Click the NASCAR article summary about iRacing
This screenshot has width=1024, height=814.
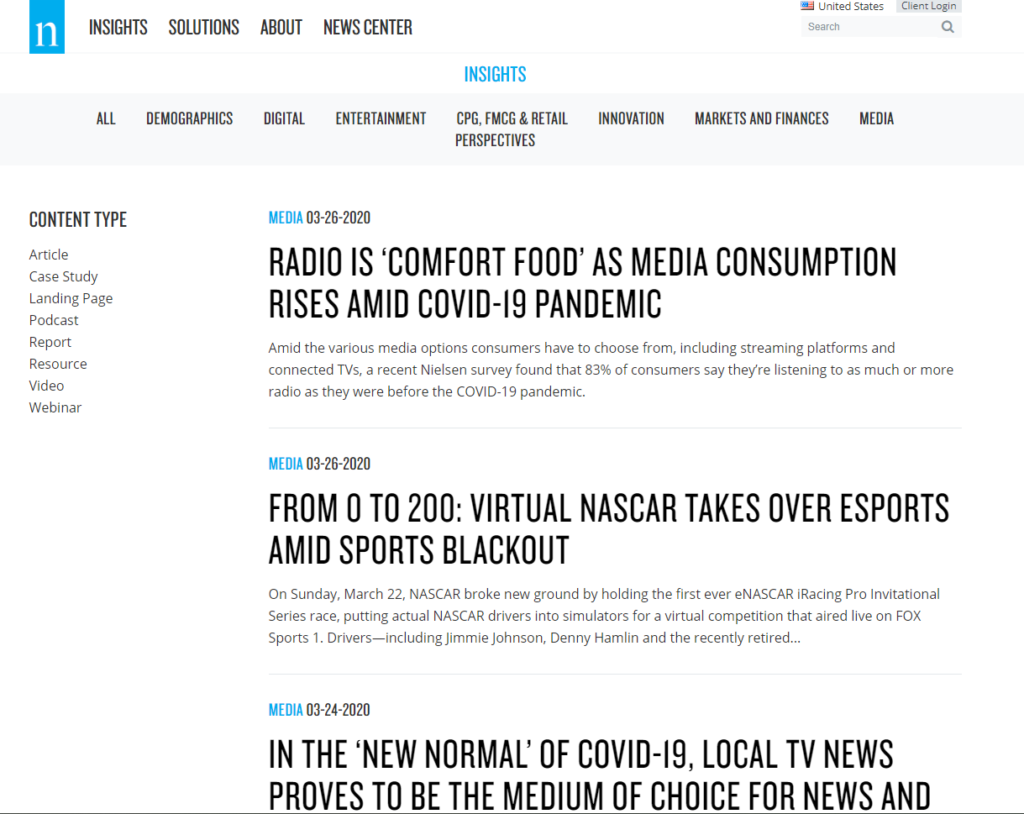604,616
